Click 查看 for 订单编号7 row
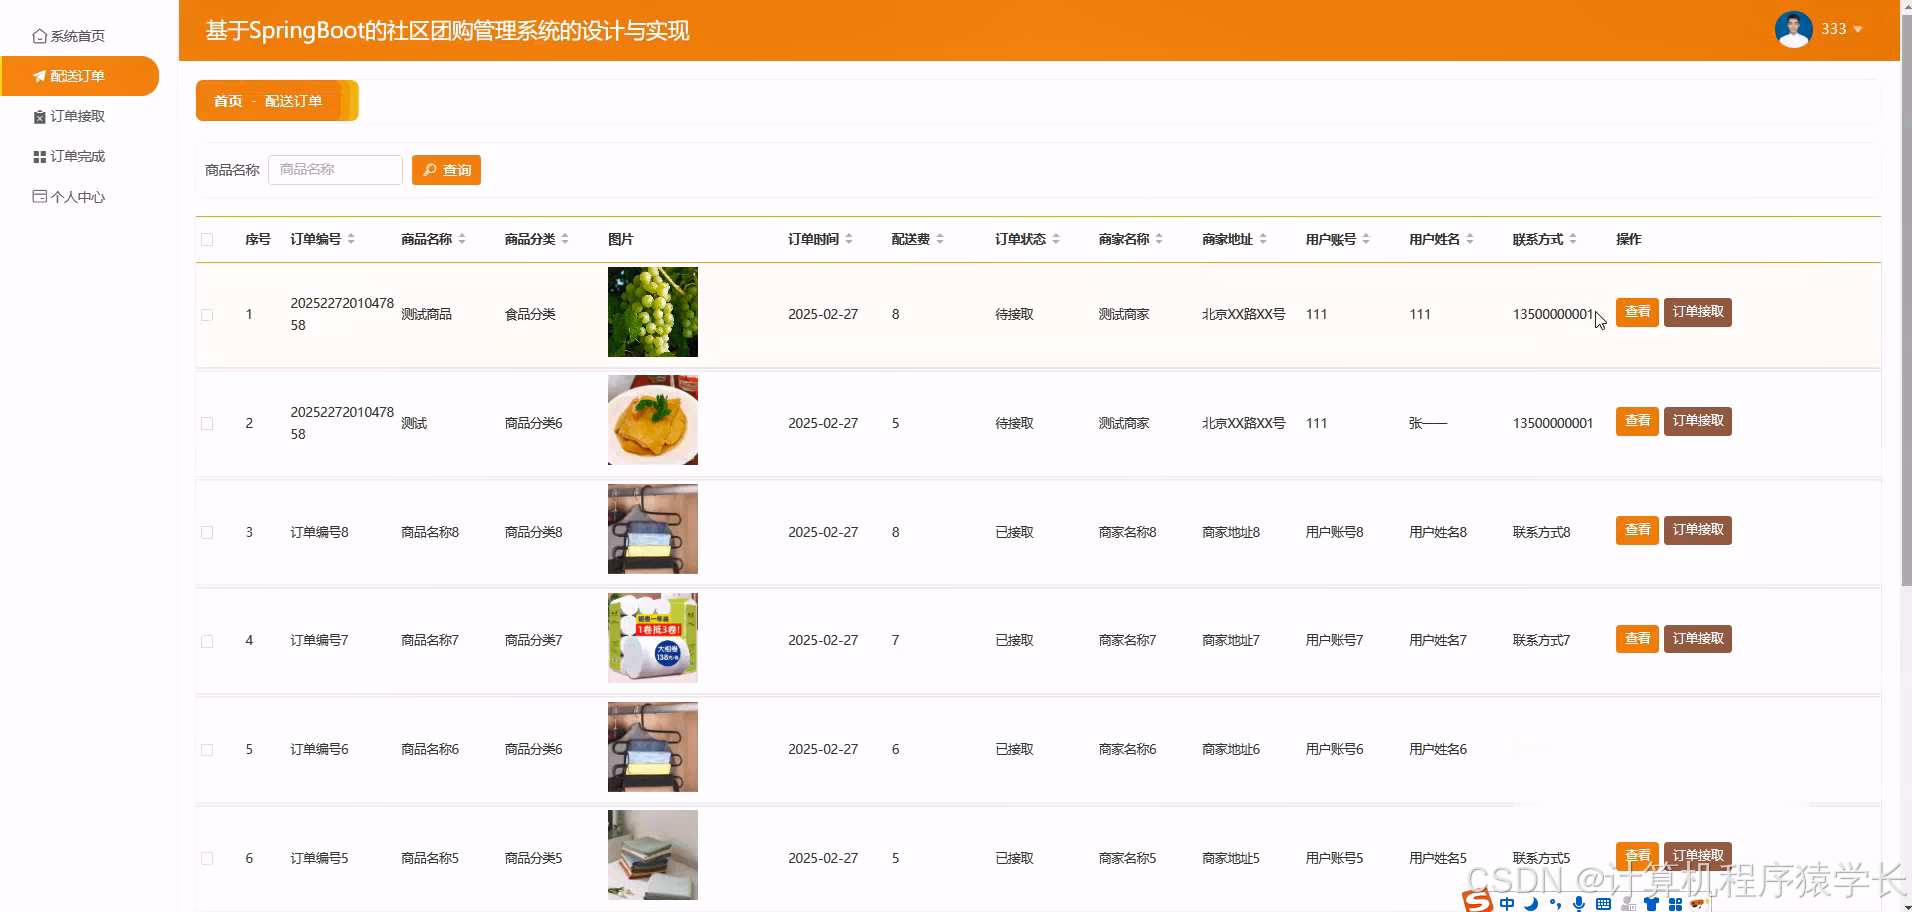The image size is (1912, 912). pyautogui.click(x=1637, y=639)
